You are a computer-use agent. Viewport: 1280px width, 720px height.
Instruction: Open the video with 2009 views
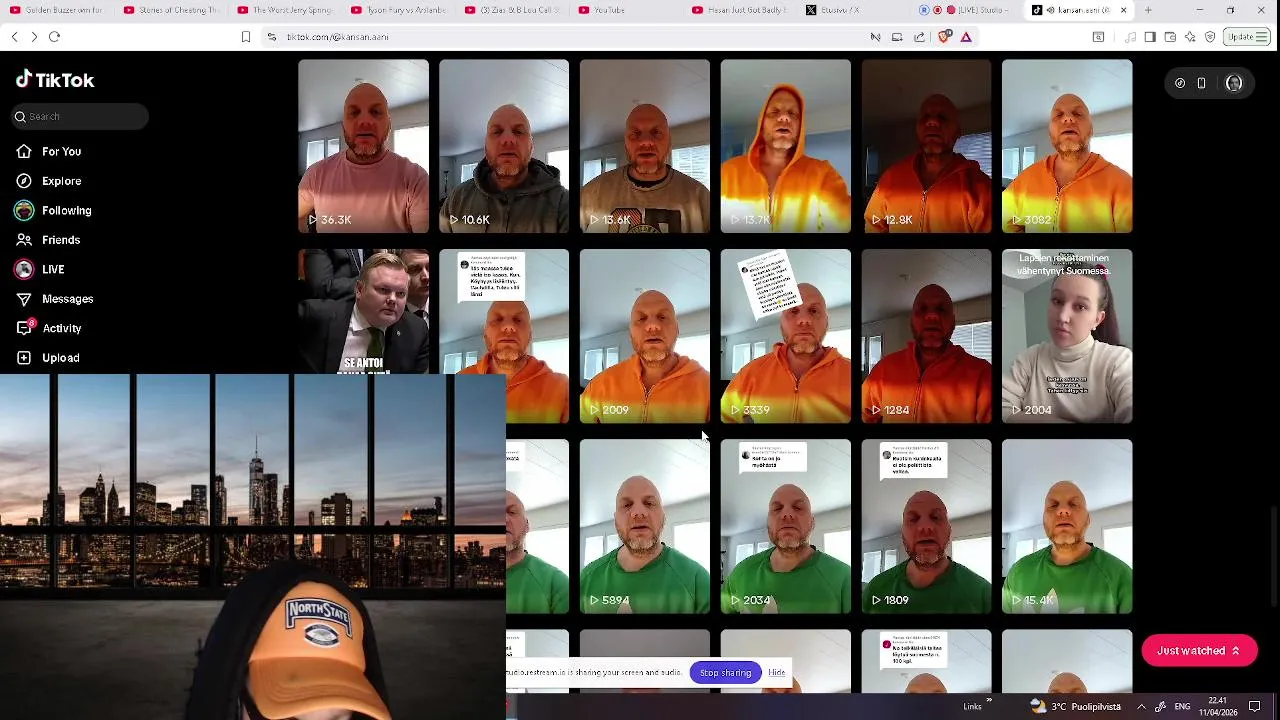coord(645,336)
